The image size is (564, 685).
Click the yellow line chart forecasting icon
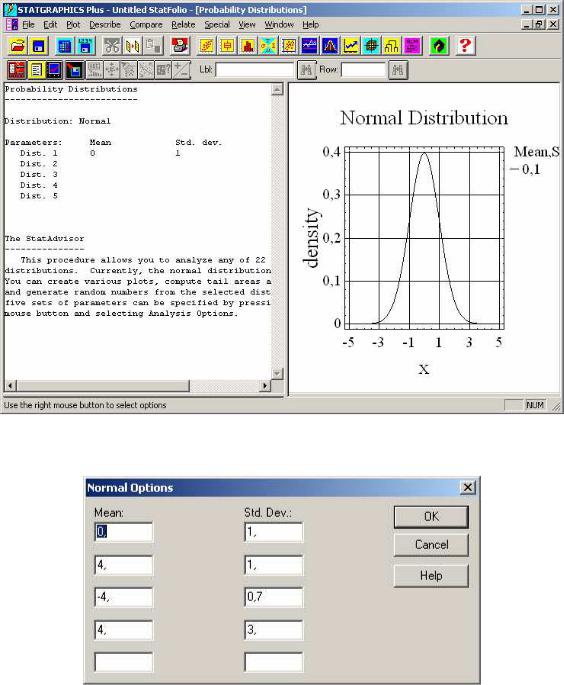(350, 46)
